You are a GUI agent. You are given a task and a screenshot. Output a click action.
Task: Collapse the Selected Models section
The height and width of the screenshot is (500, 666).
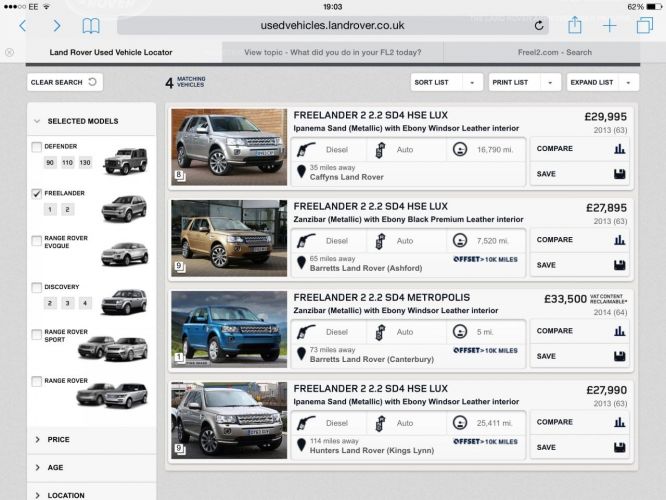tap(91, 121)
